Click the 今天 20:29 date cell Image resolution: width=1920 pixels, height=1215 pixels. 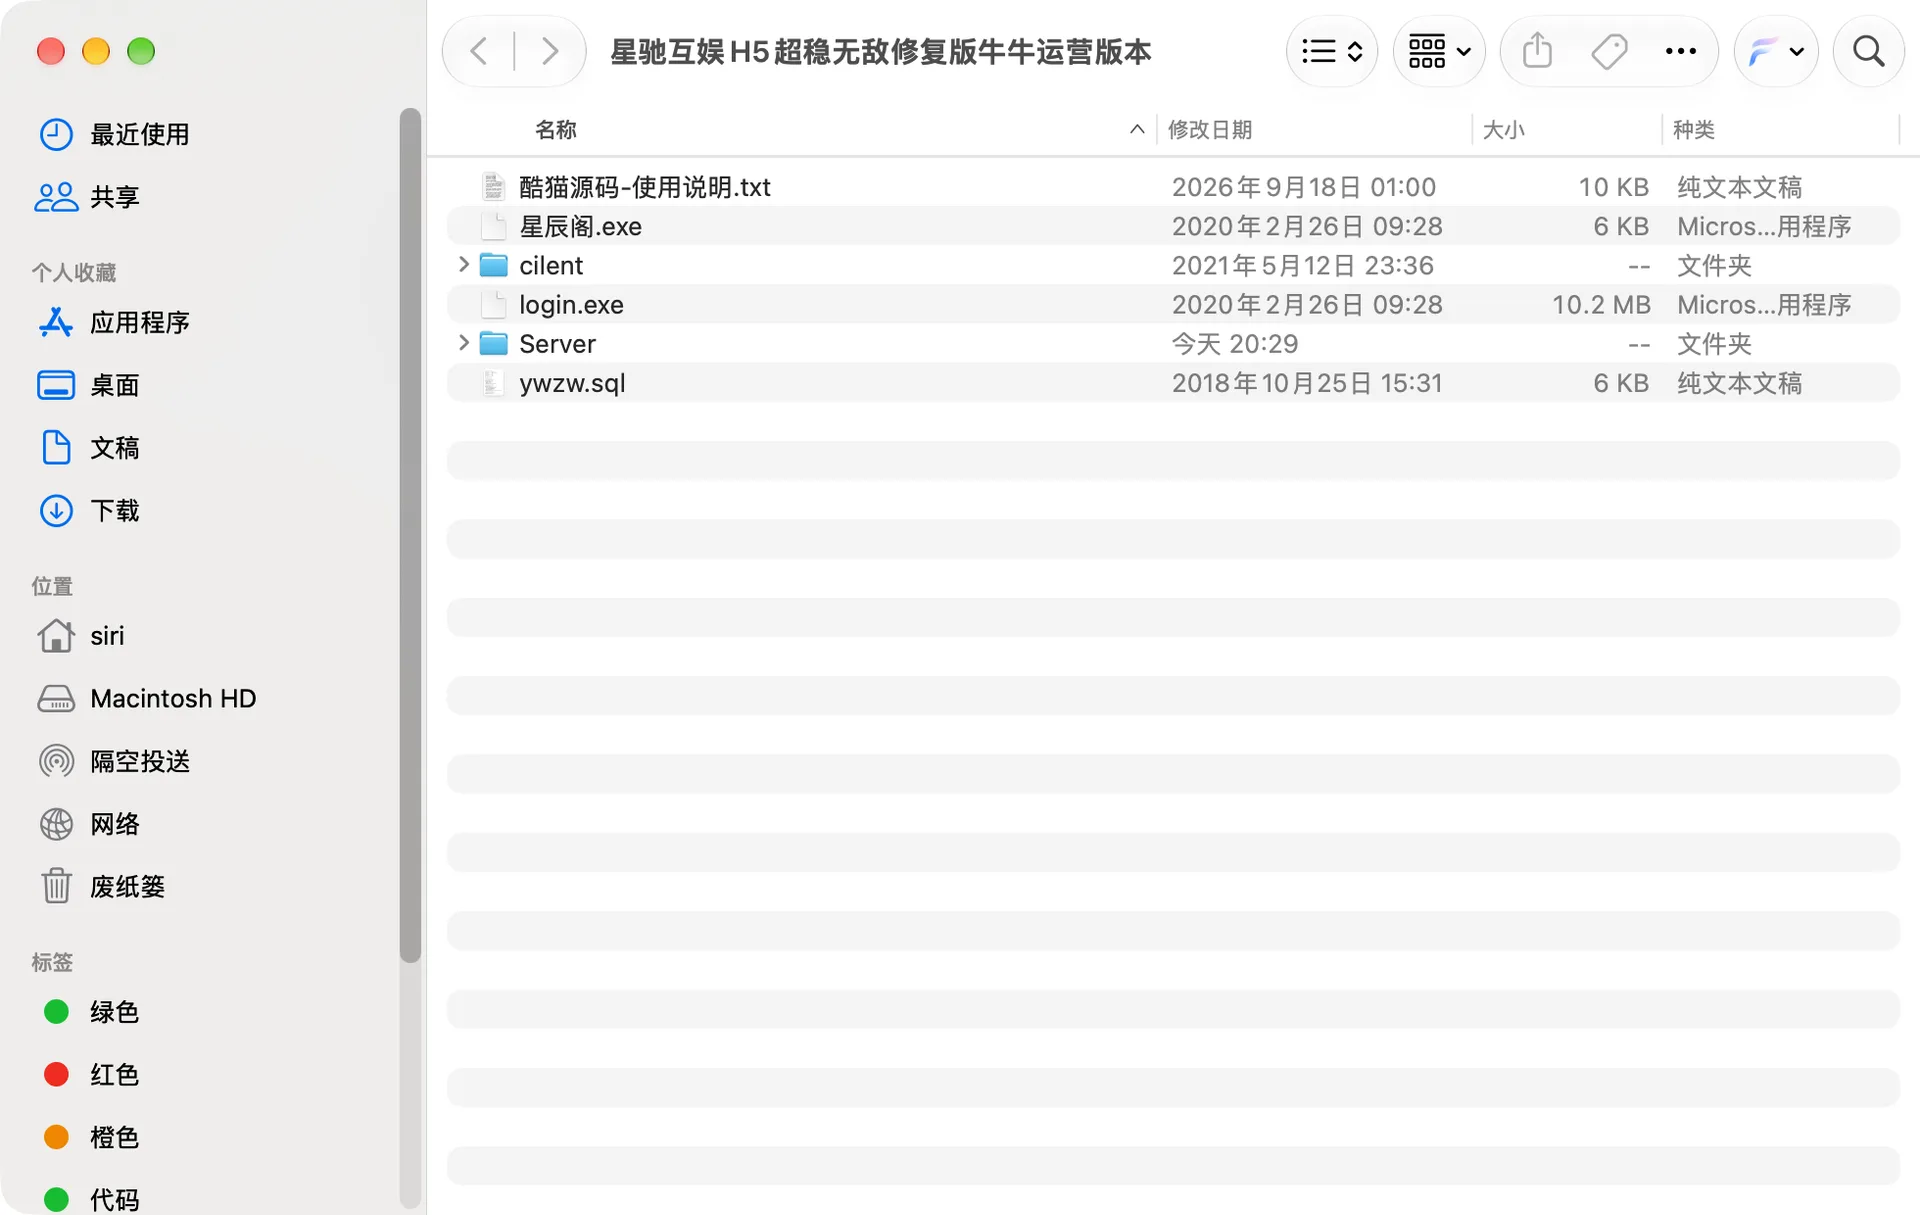1235,343
